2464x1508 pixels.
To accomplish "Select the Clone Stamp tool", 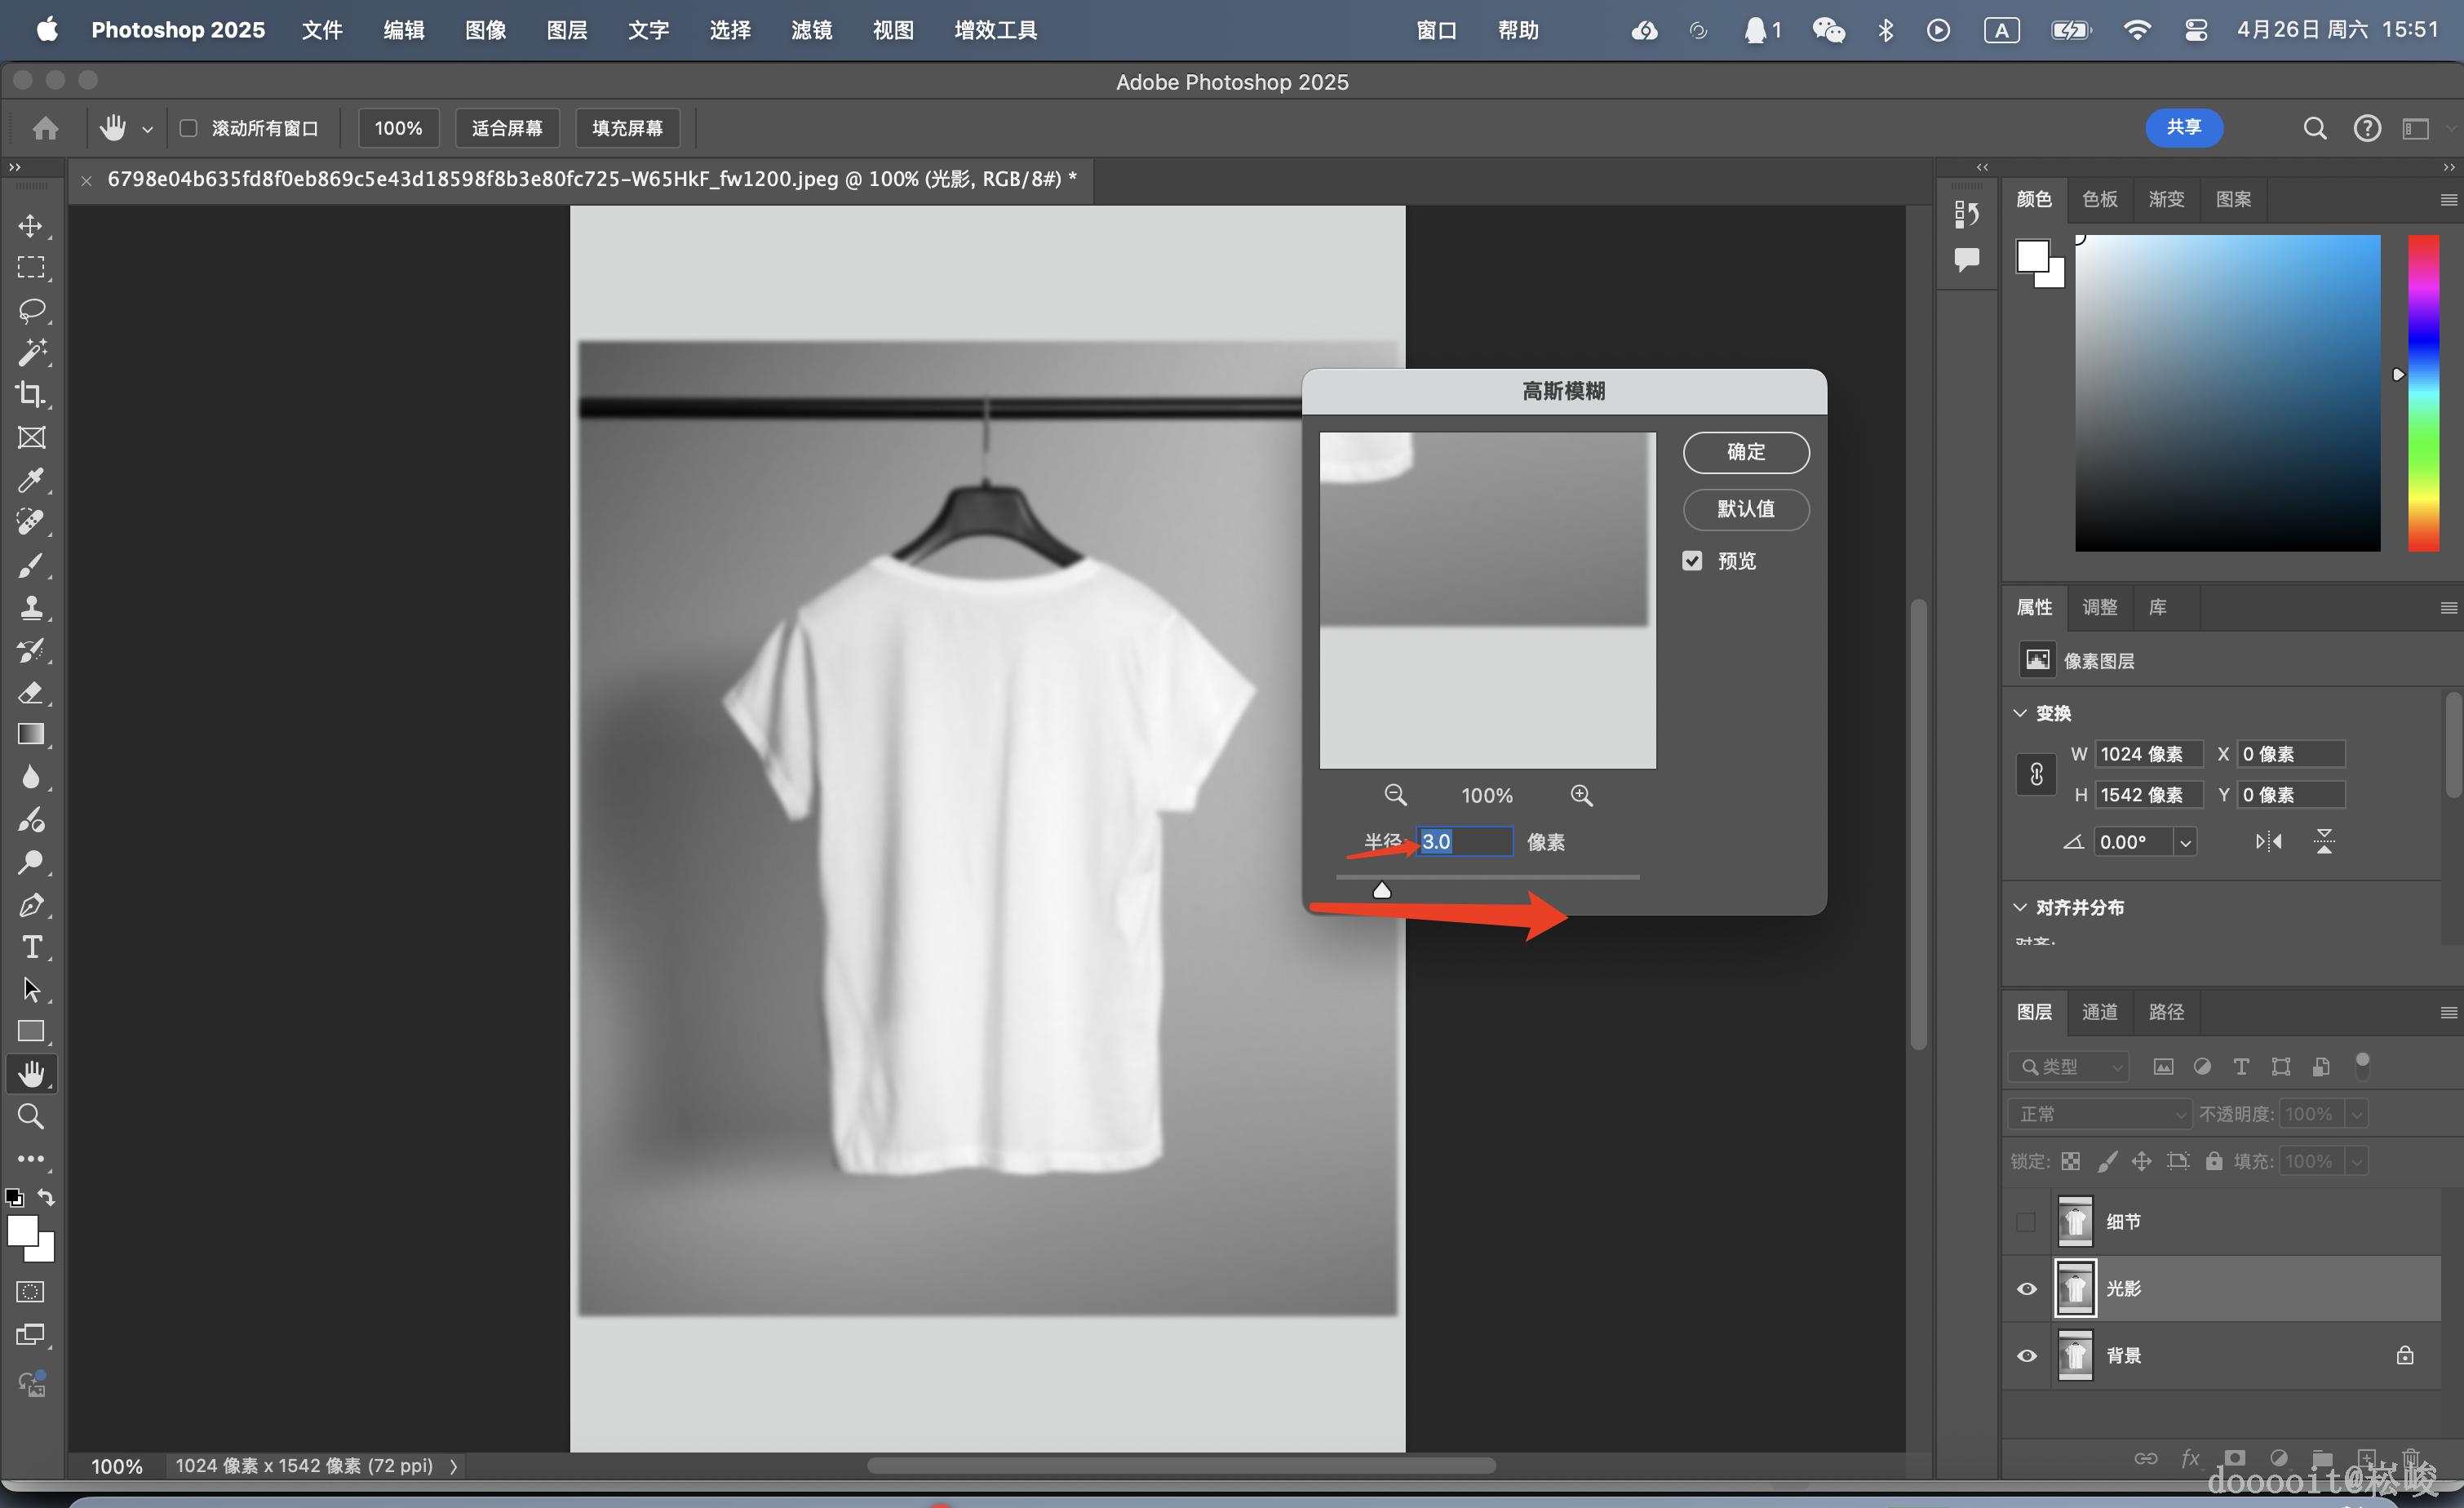I will click(31, 607).
